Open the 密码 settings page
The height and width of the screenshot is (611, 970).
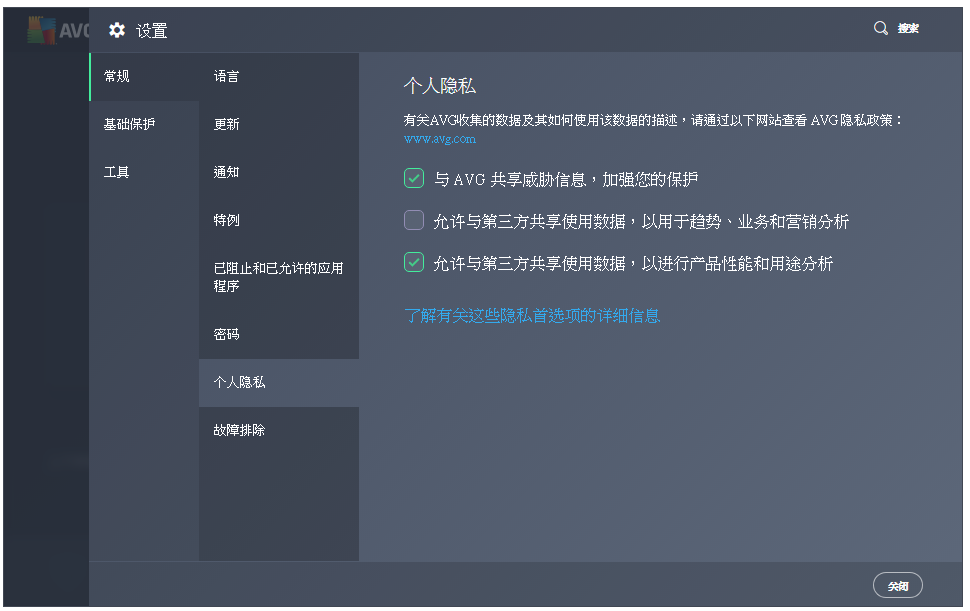tap(226, 333)
